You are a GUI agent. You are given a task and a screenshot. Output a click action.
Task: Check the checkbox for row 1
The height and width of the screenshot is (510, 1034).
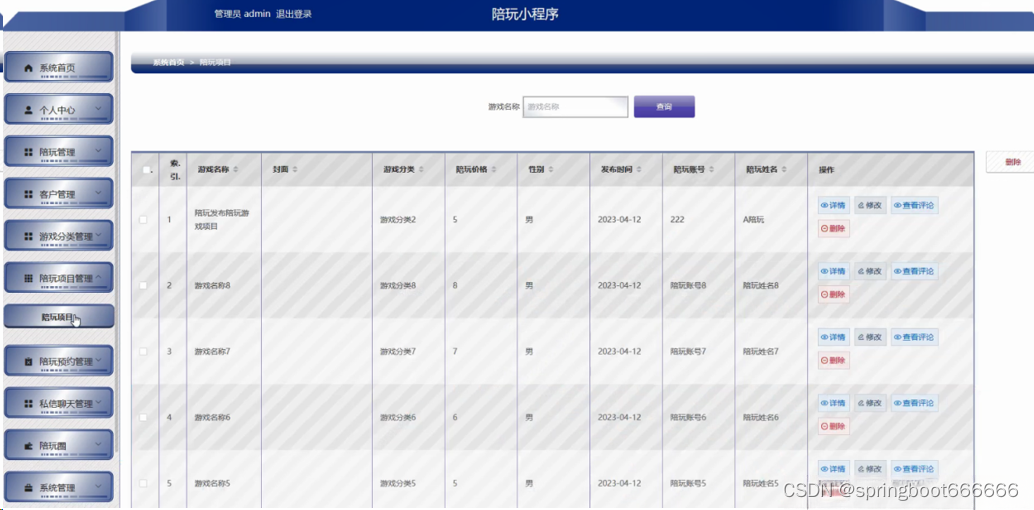[x=143, y=220]
